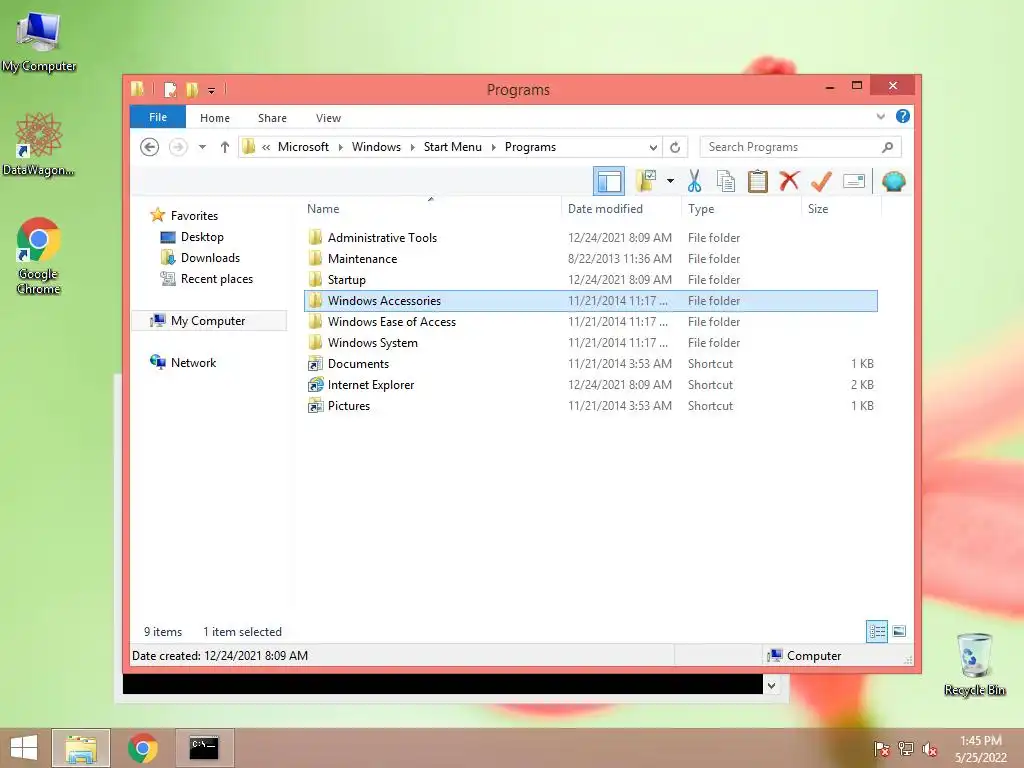Select the Documents shortcut
The image size is (1024, 768).
pos(590,364)
